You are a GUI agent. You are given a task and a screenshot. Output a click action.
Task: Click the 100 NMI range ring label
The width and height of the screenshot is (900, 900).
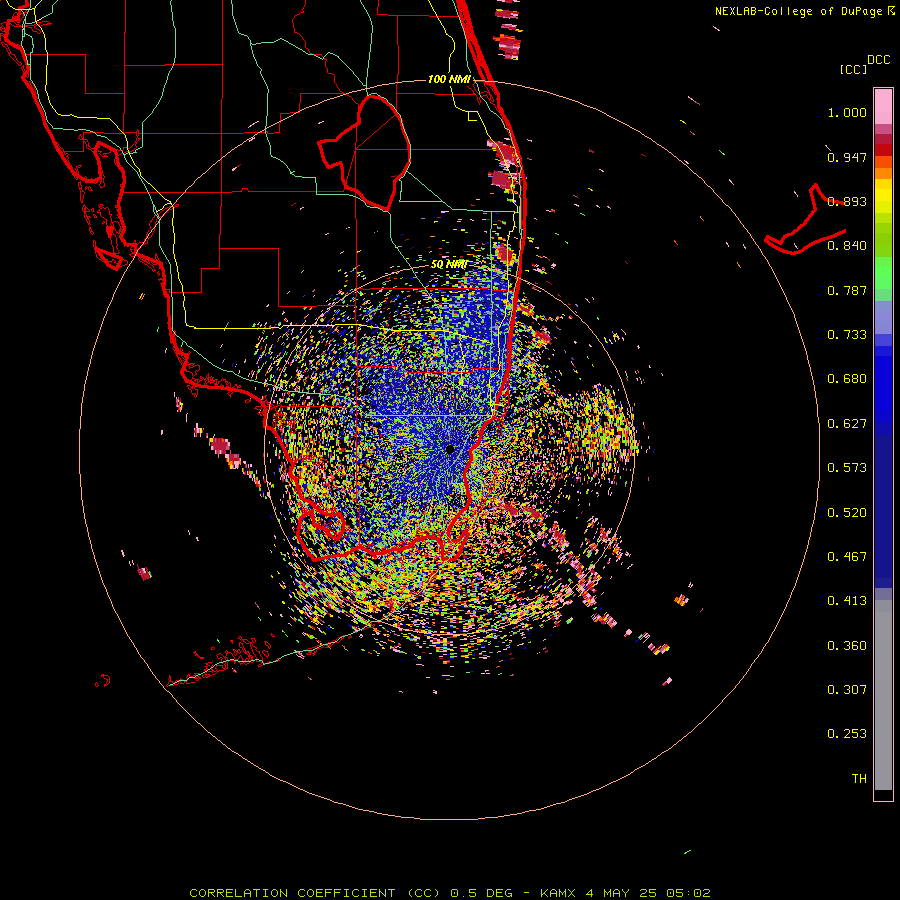(x=449, y=79)
